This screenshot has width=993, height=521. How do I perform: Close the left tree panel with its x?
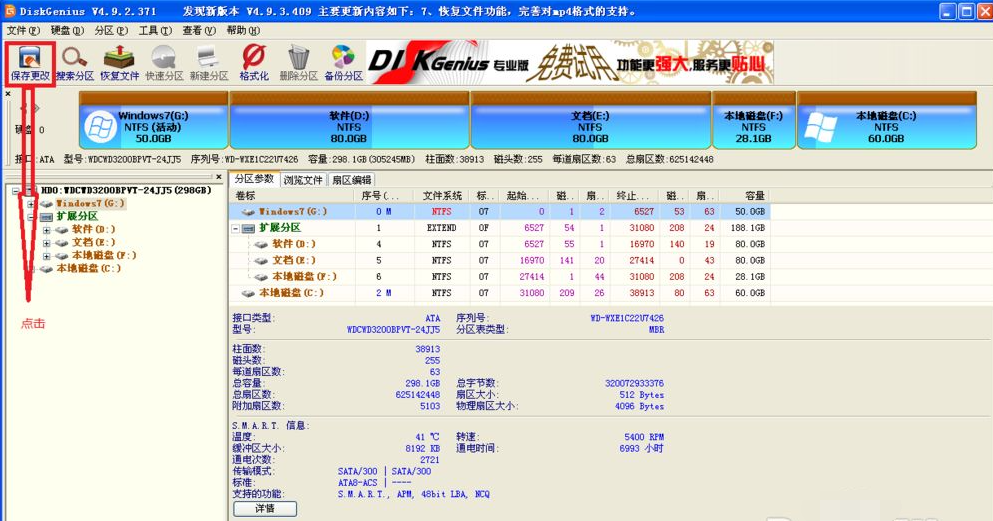tap(218, 177)
